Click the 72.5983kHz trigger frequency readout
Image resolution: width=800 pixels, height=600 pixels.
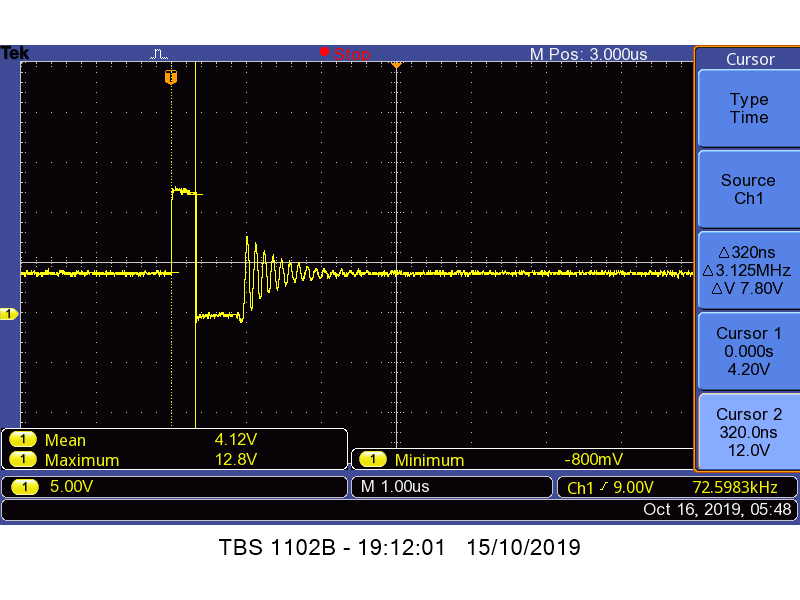click(x=735, y=487)
